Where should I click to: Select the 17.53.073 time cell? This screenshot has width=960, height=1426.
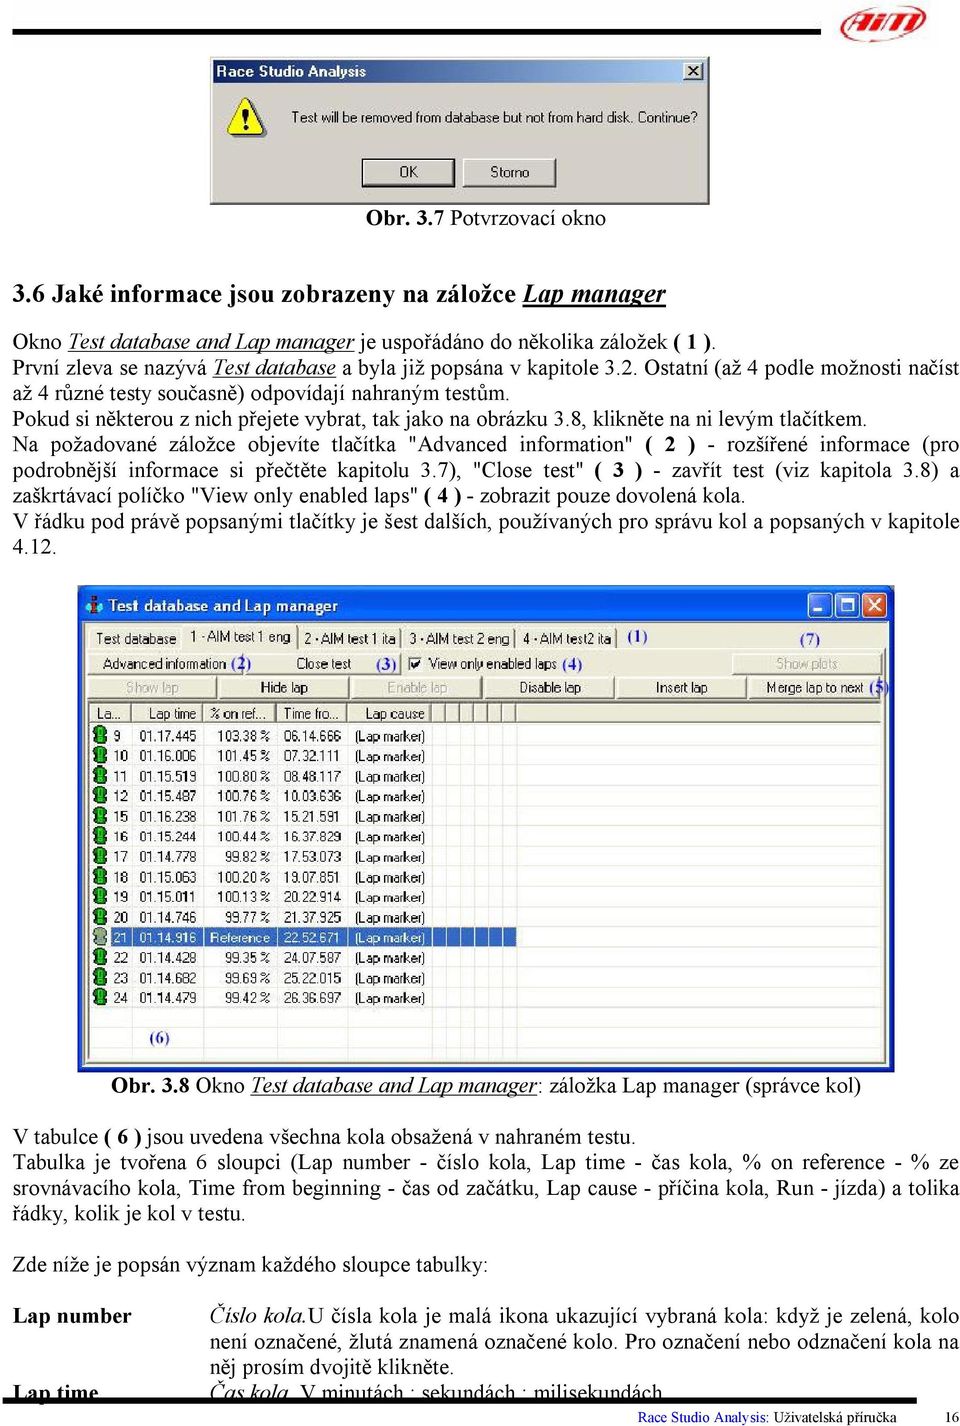(x=312, y=856)
